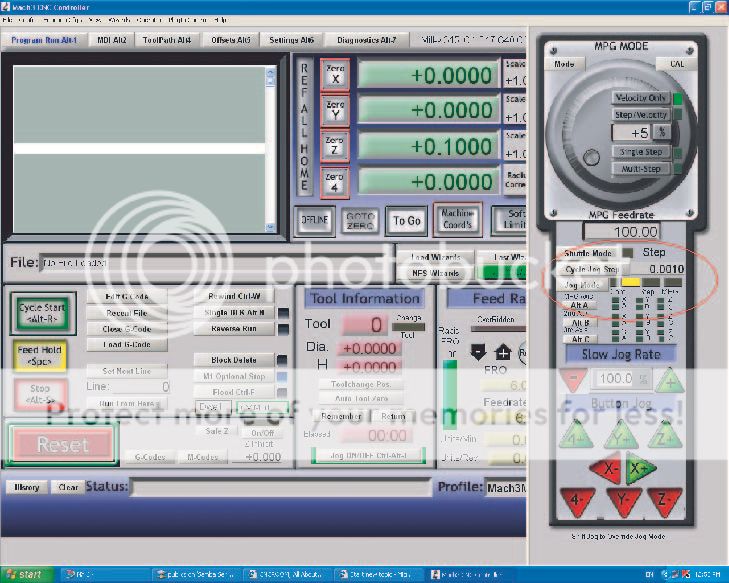Toggle Velocity Only MPG mode
Viewport: 729px width, 583px height.
[641, 98]
